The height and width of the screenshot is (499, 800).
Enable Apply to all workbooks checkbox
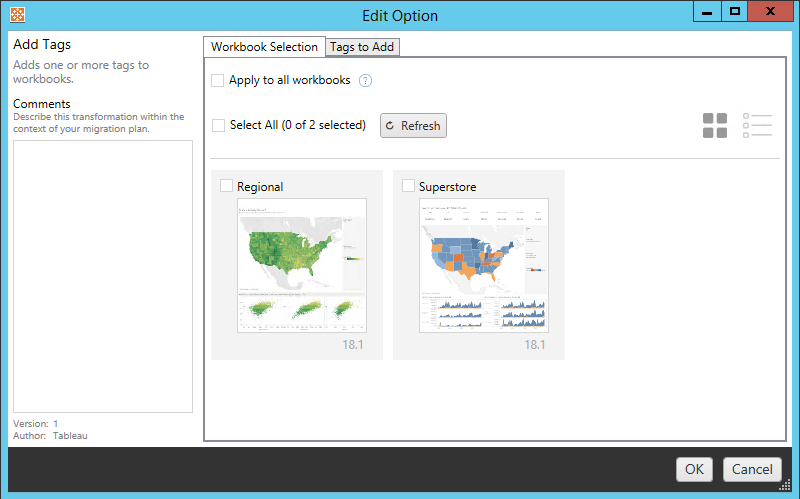click(x=218, y=80)
